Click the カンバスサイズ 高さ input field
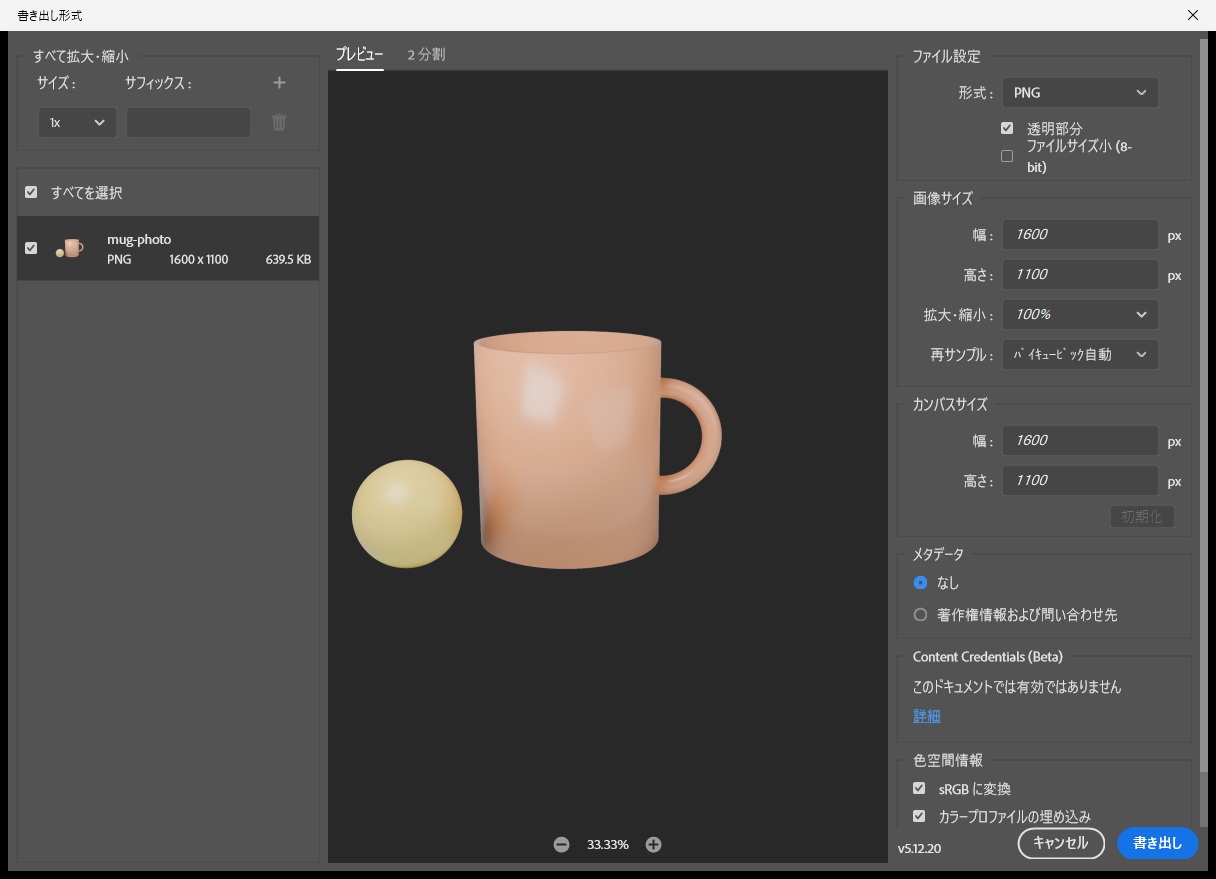The image size is (1216, 879). tap(1080, 481)
